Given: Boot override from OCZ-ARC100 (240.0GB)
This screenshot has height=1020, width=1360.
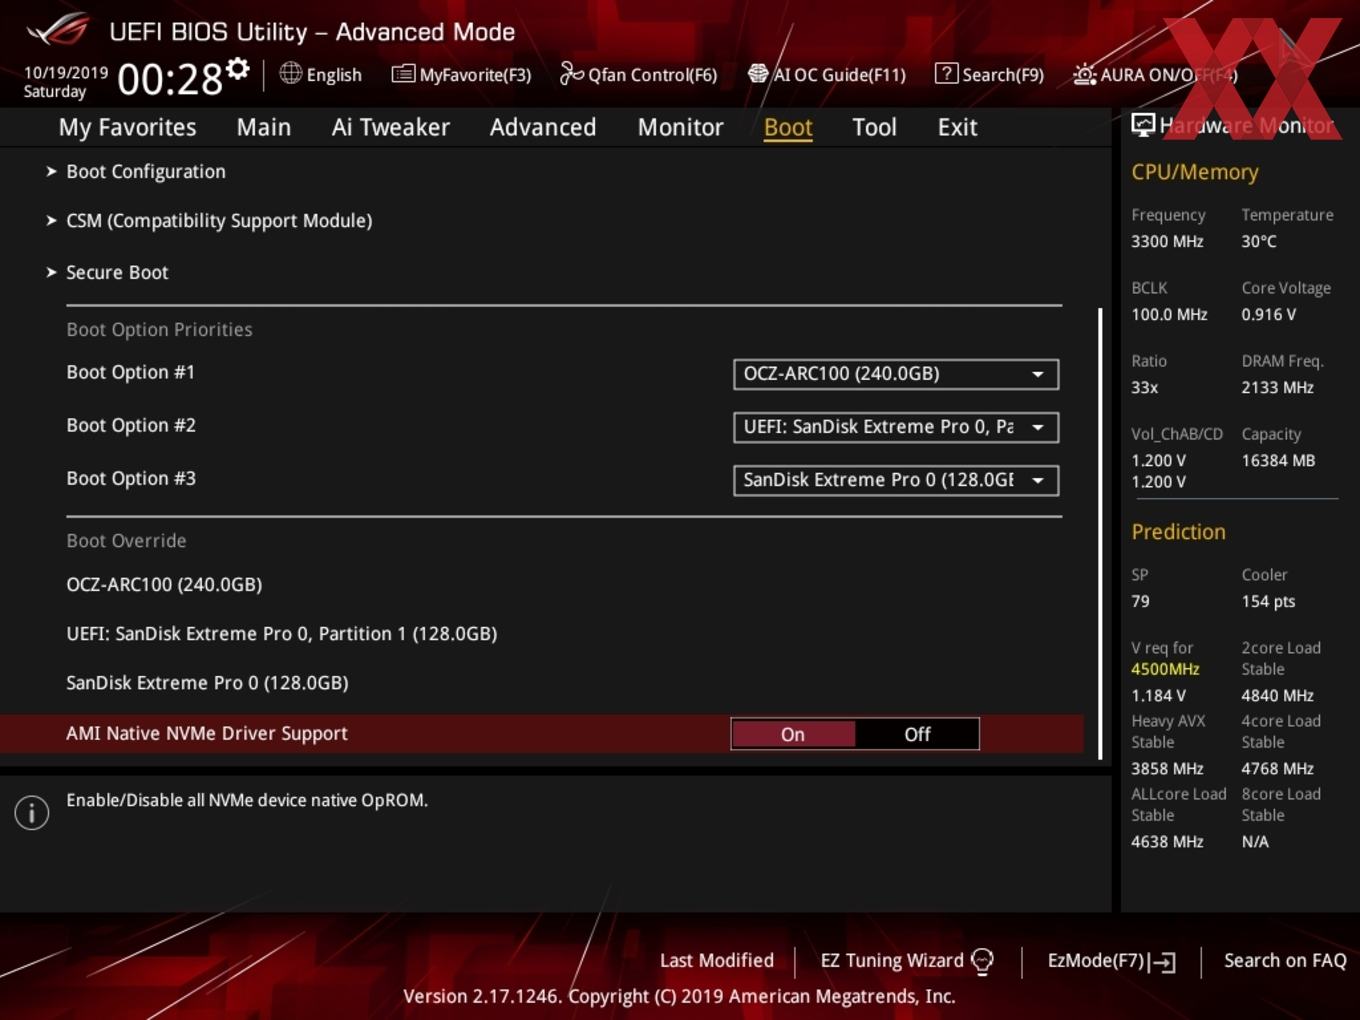Looking at the screenshot, I should (164, 585).
